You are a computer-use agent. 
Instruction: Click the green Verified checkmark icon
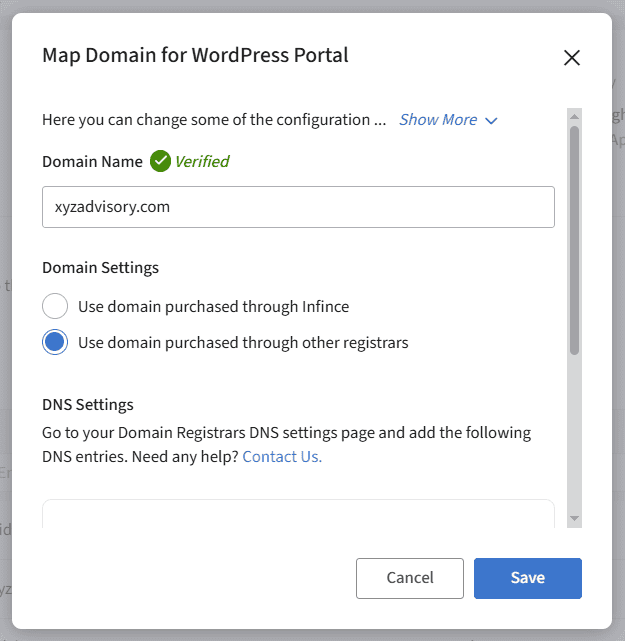point(160,161)
